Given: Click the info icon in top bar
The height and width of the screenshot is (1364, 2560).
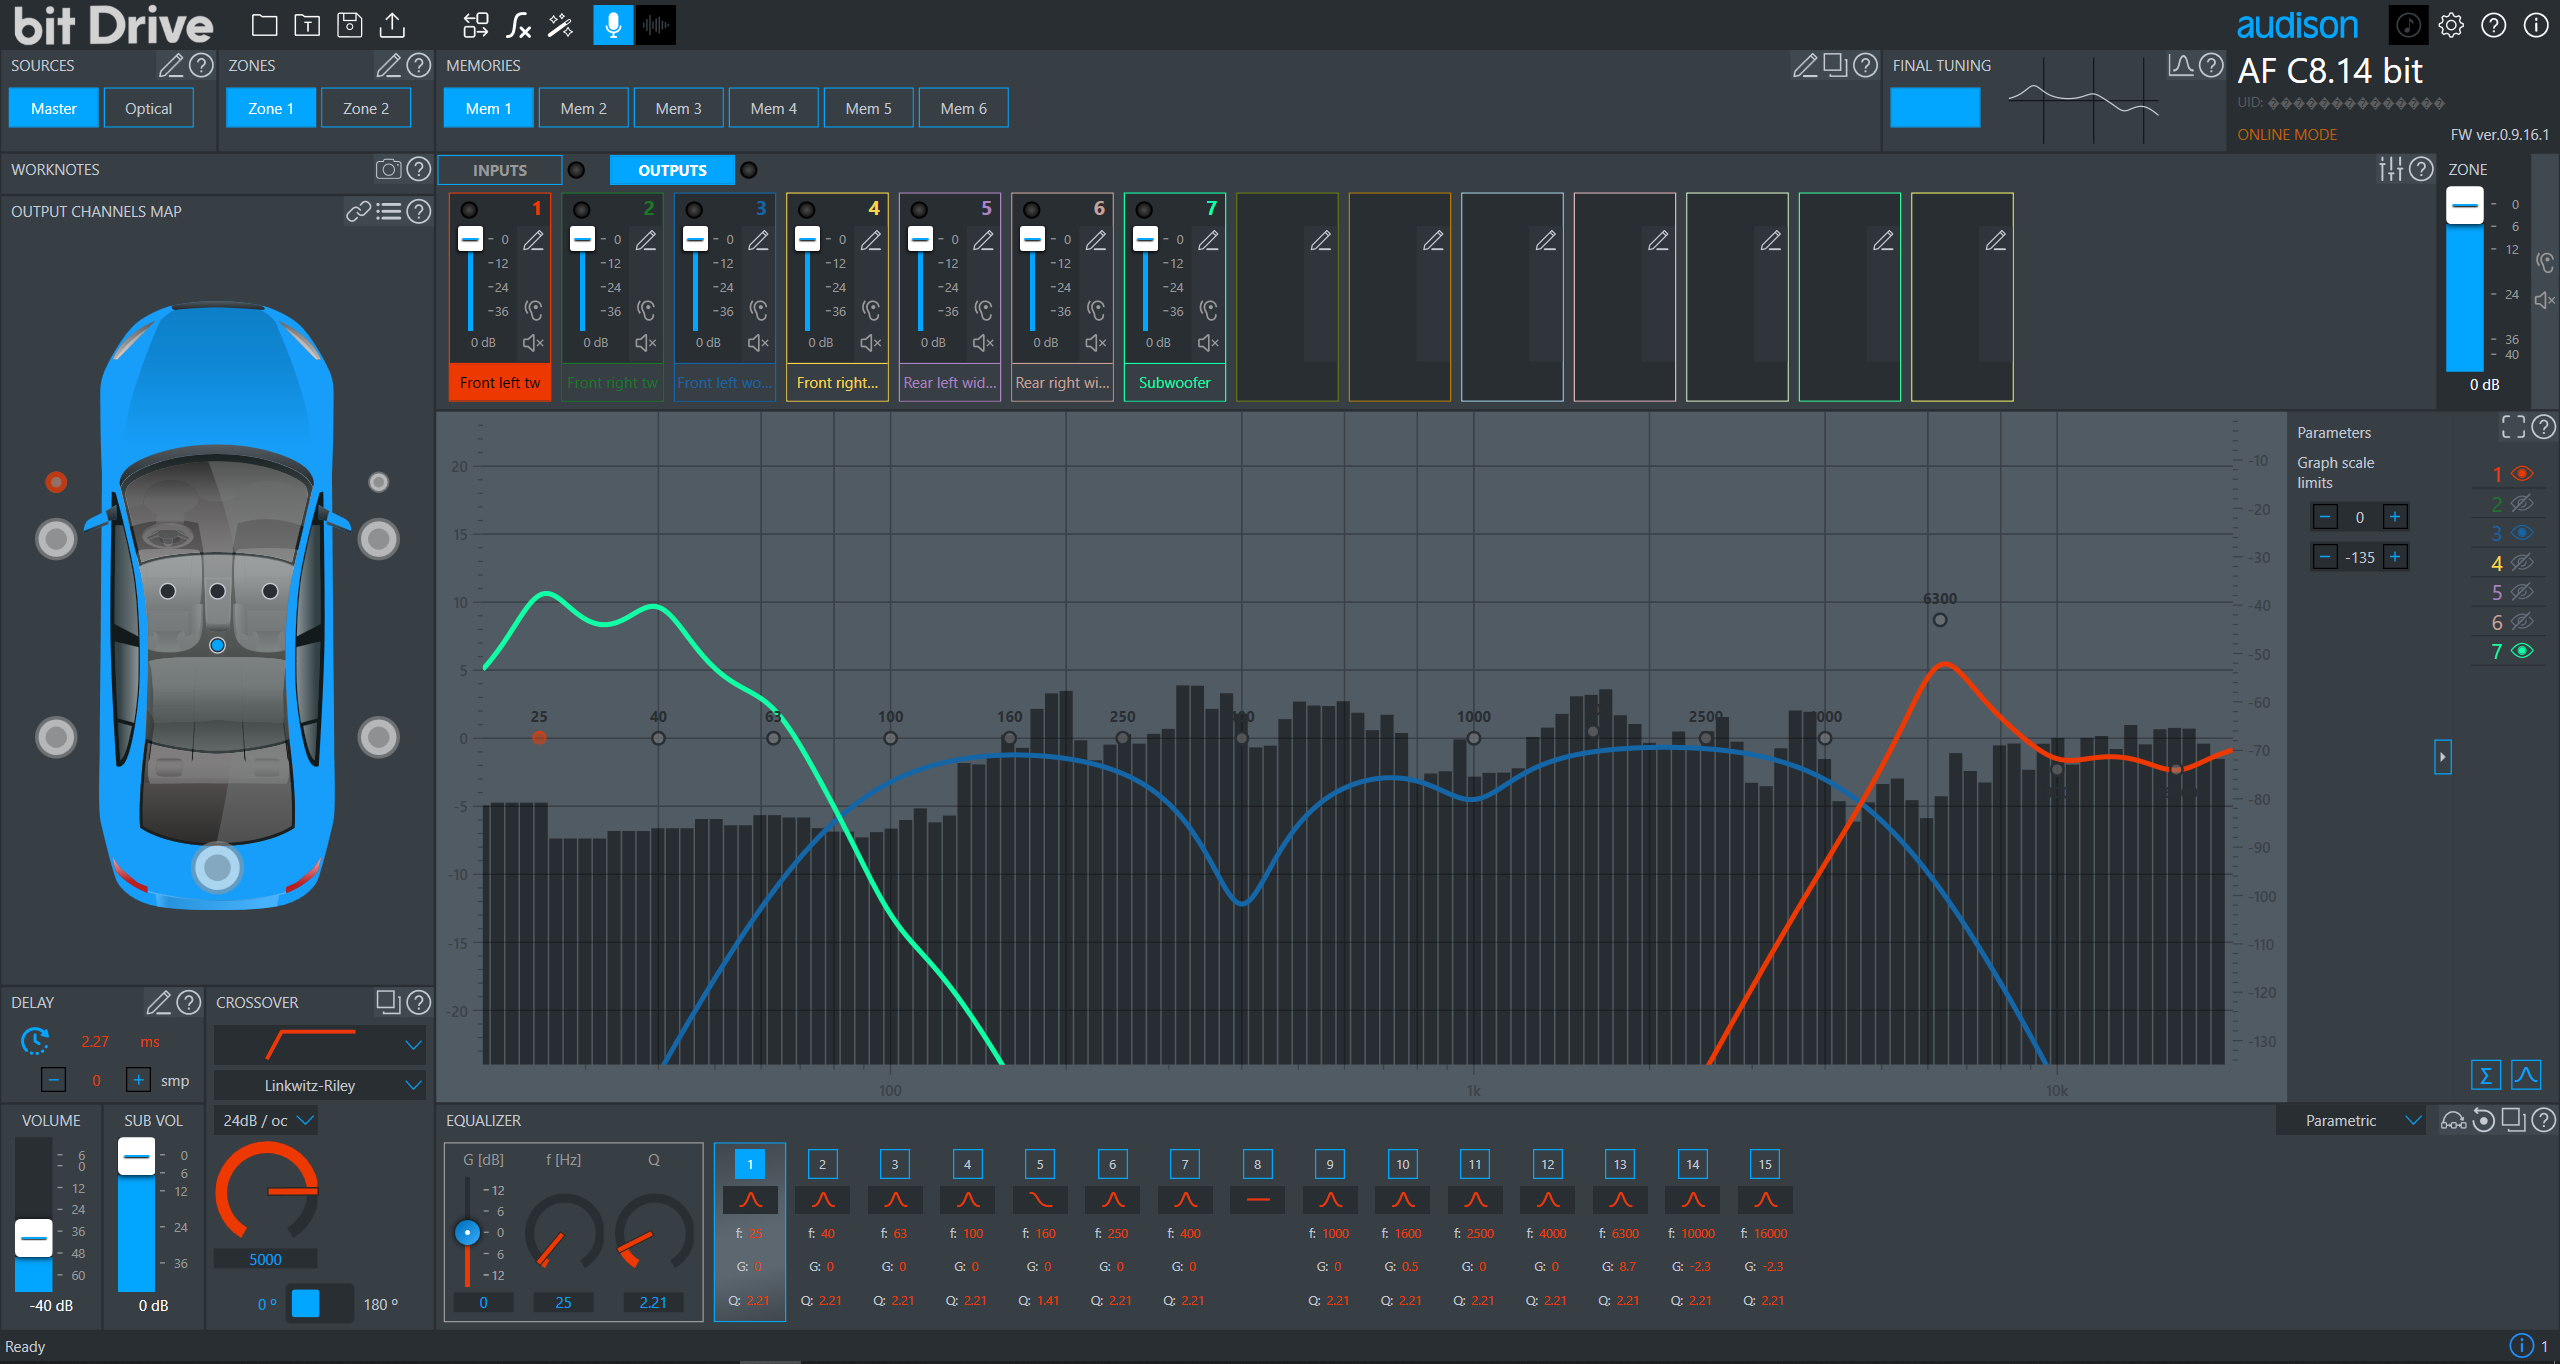Looking at the screenshot, I should (2536, 25).
